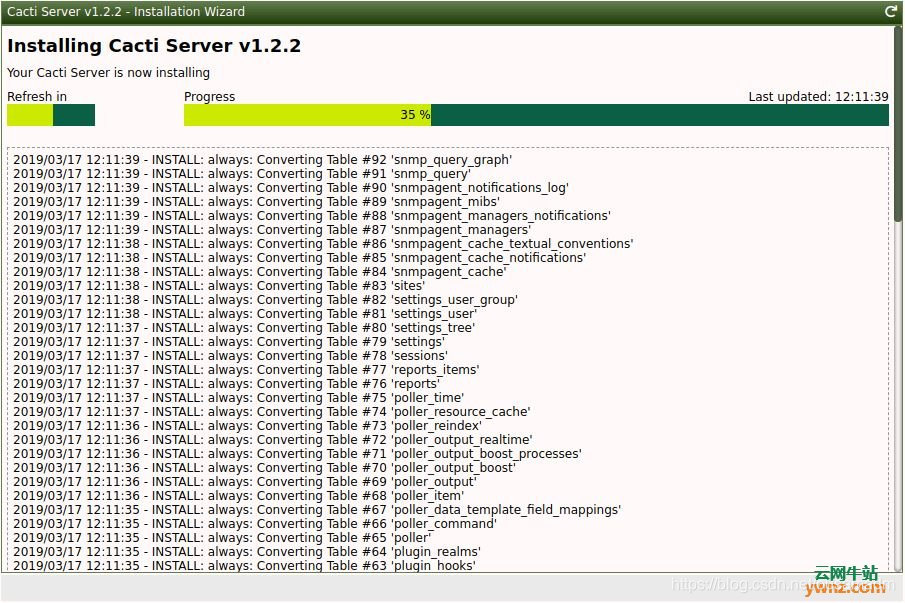Click 'Your Cacti Server is now installing' text
905x603 pixels.
(109, 73)
